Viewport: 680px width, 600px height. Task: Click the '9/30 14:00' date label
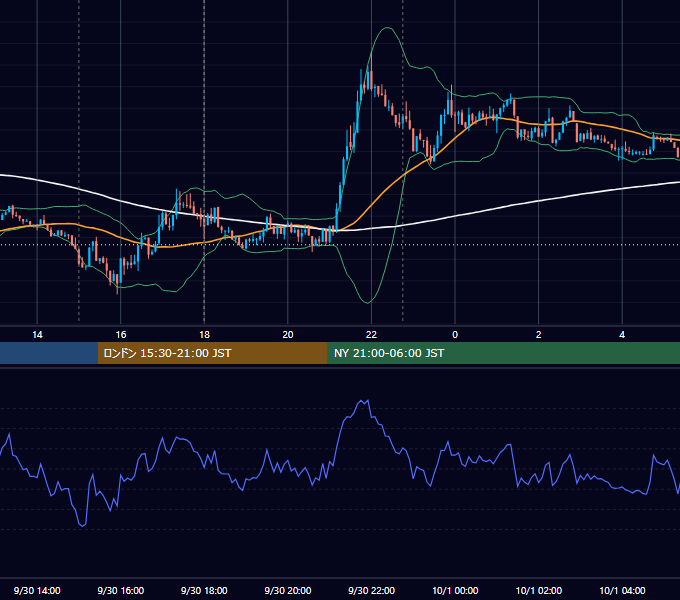click(x=37, y=590)
